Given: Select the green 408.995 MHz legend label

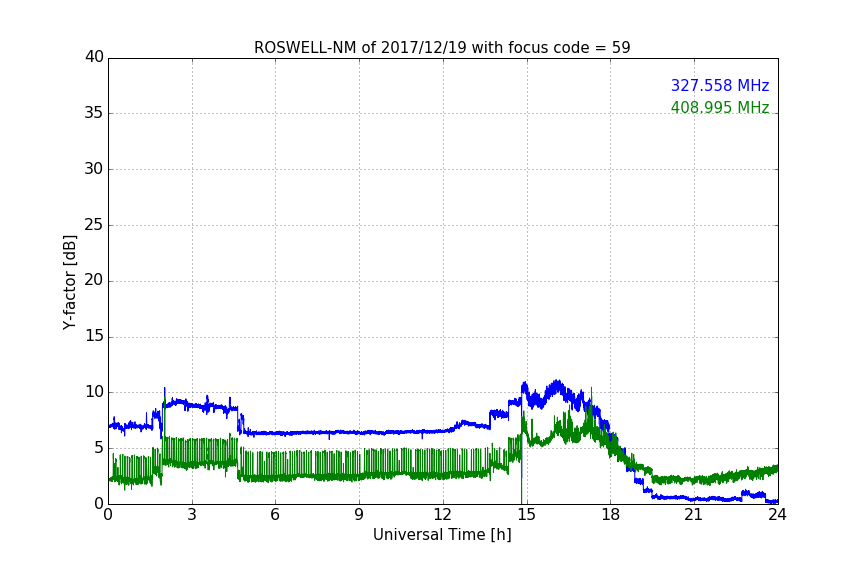Looking at the screenshot, I should point(720,107).
